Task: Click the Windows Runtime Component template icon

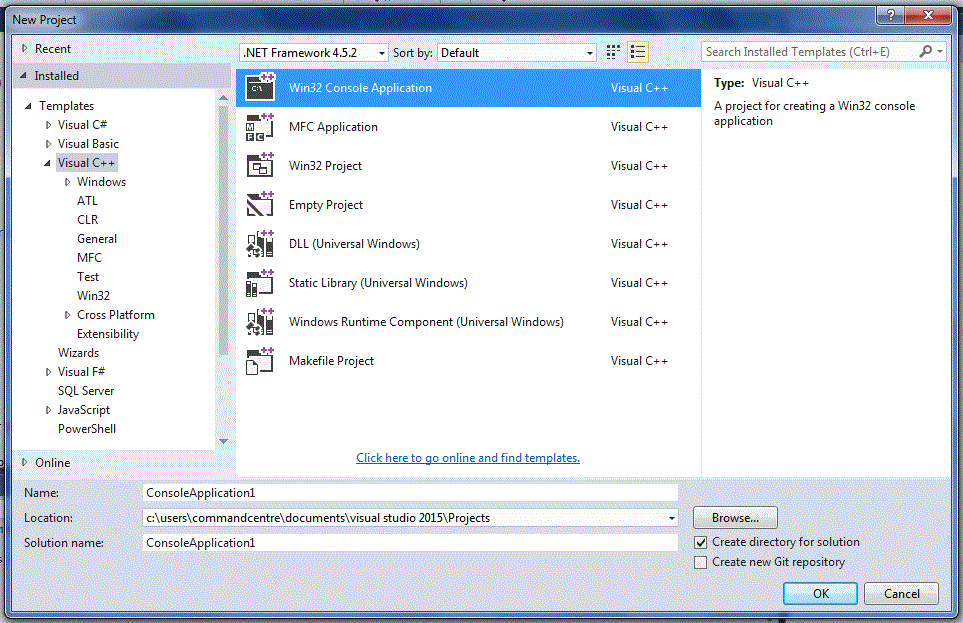Action: (259, 322)
